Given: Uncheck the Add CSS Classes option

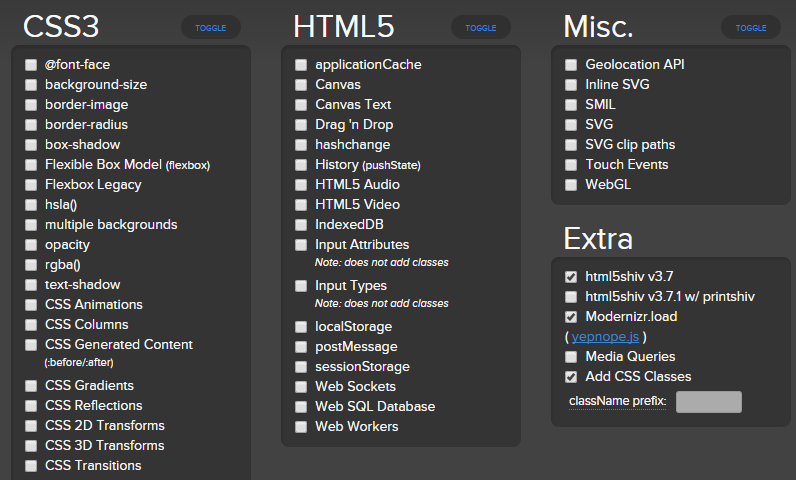Looking at the screenshot, I should (571, 377).
